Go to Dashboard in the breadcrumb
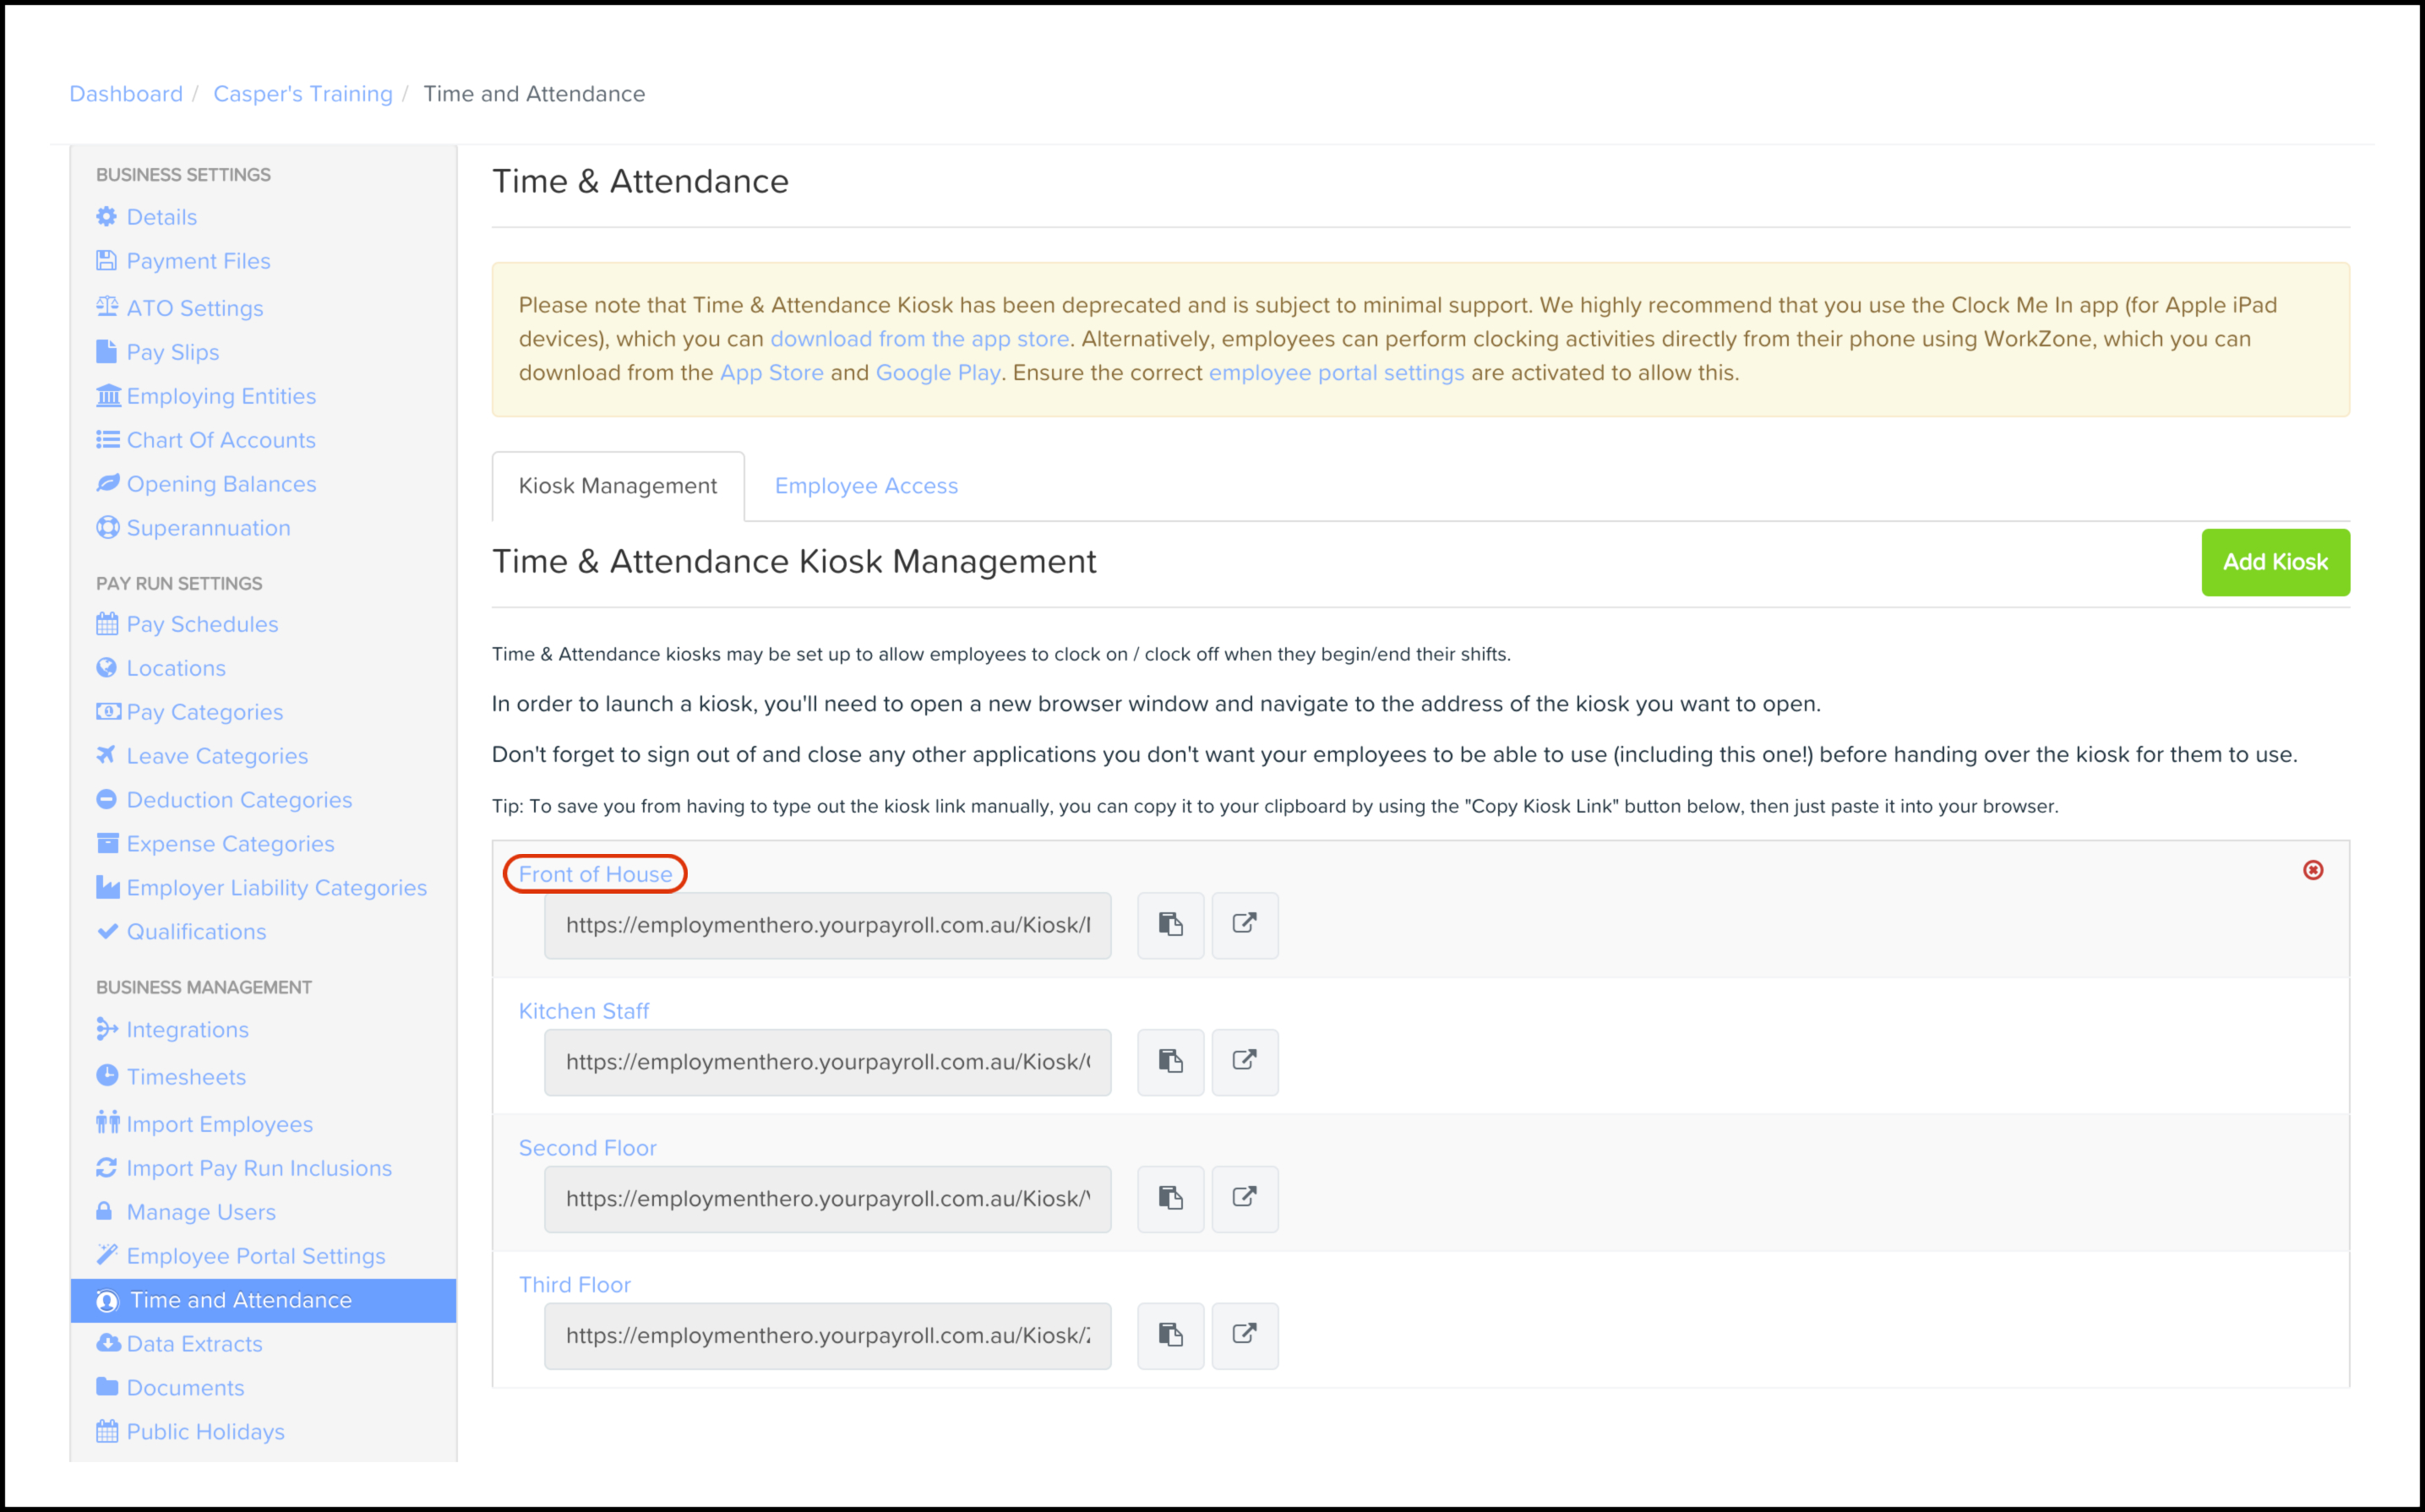The image size is (2425, 1512). pyautogui.click(x=126, y=94)
